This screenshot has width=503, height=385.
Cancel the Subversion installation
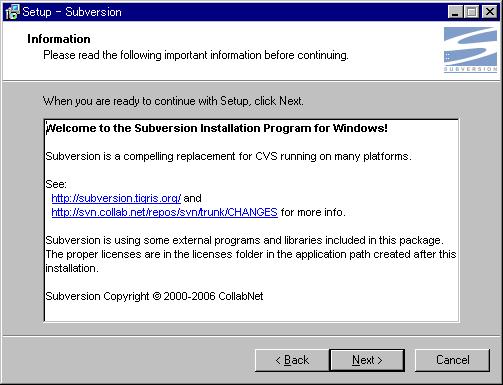(452, 360)
